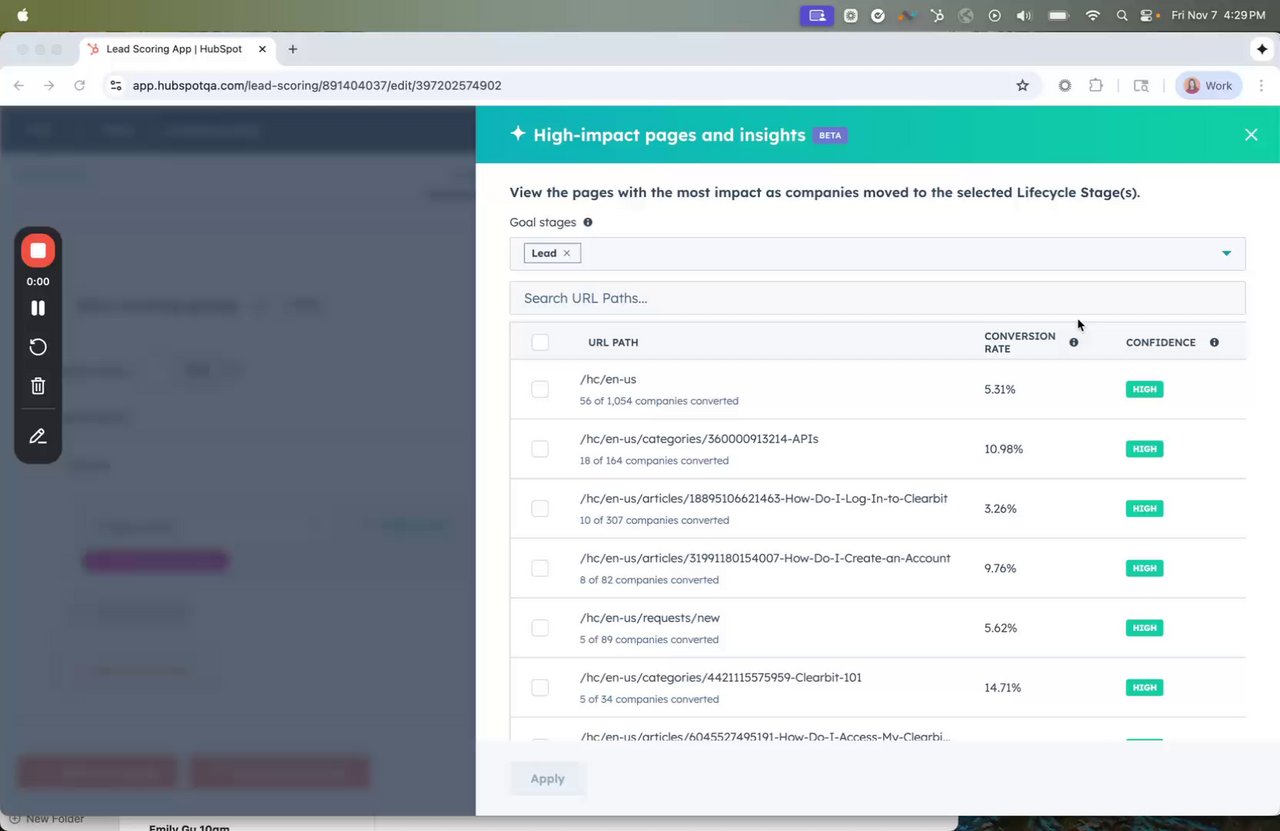Click the battery icon in menu bar
The image size is (1280, 831).
(1058, 15)
